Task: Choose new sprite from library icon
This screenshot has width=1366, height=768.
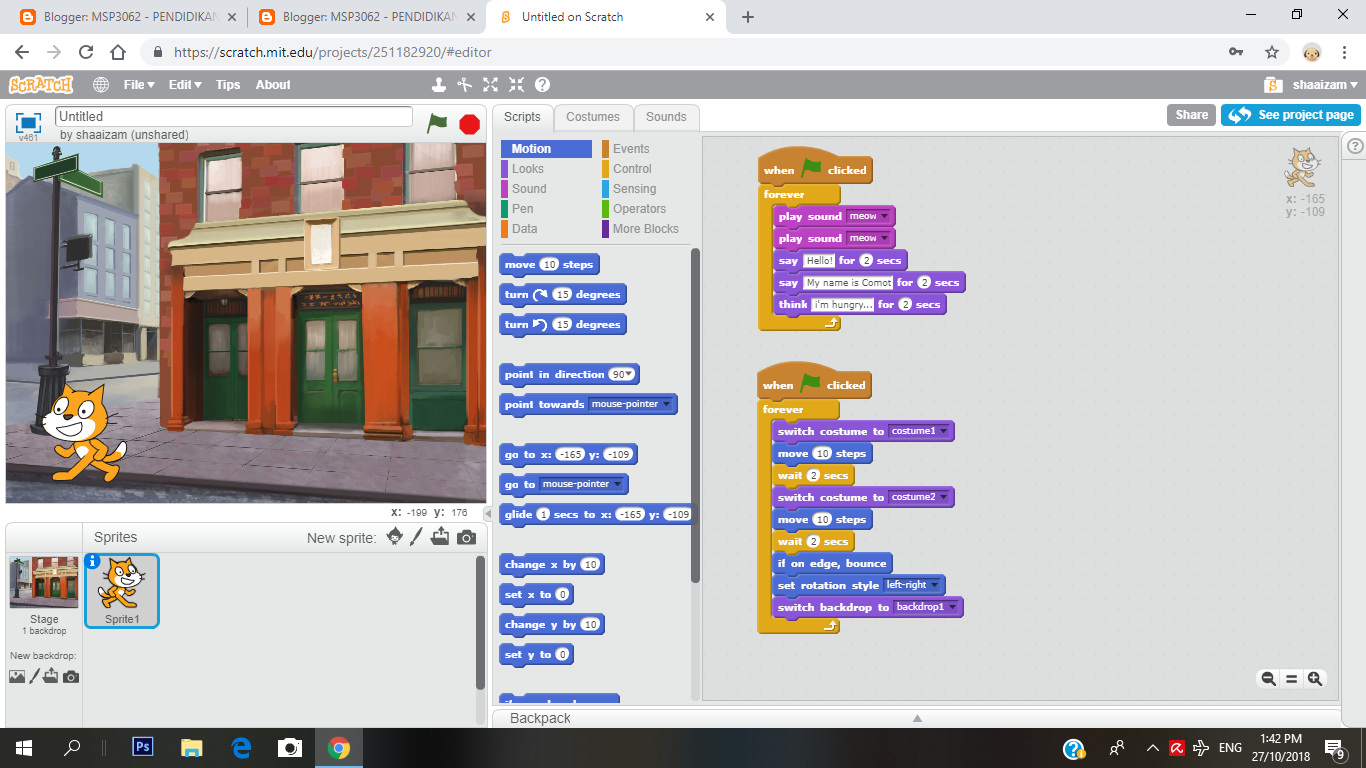Action: [395, 537]
